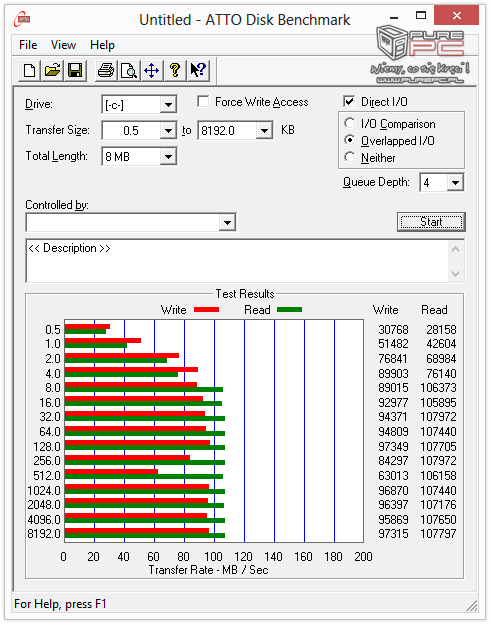Click write value 63013

pyautogui.click(x=393, y=476)
